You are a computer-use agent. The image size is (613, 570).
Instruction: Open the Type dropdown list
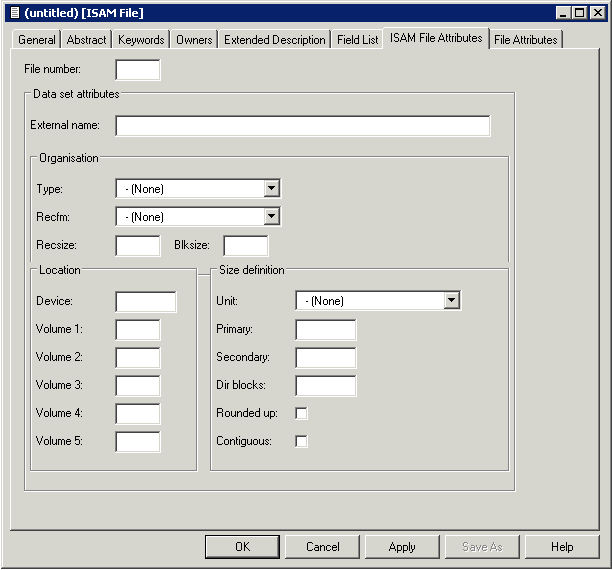271,189
